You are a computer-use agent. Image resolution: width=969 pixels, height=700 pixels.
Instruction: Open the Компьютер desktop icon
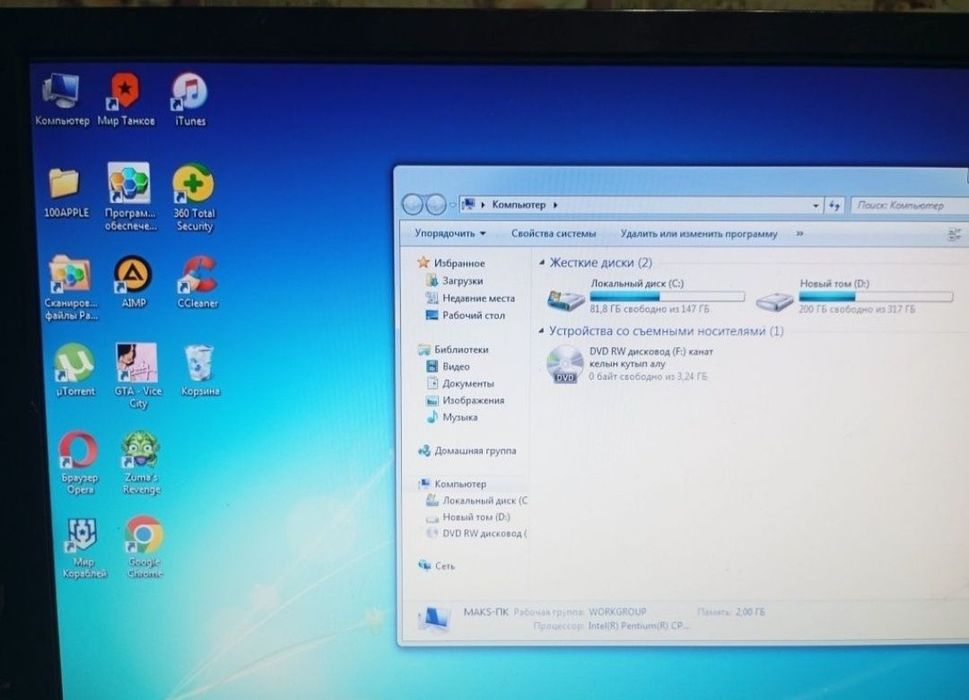(x=61, y=99)
